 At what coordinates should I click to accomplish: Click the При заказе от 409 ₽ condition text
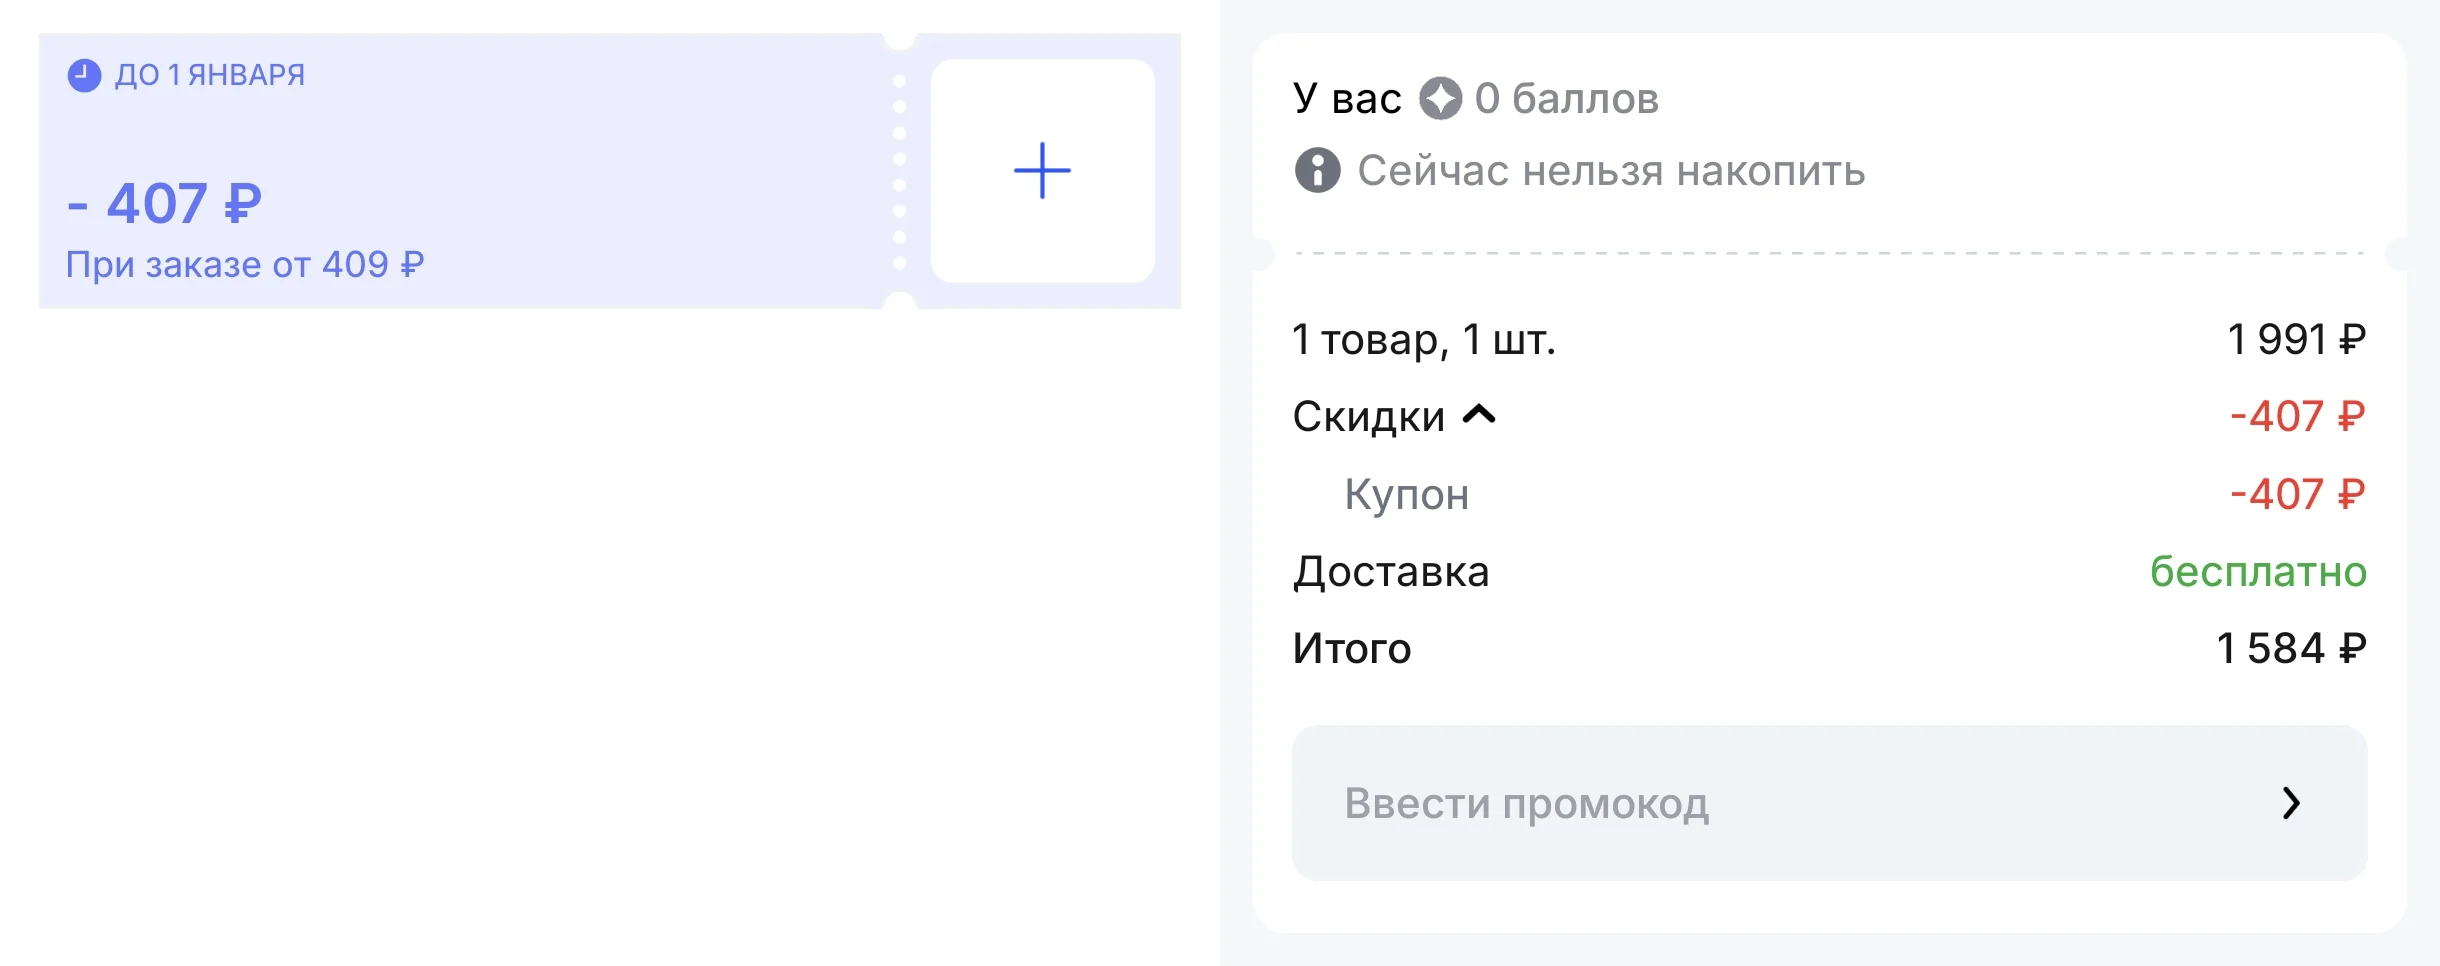245,263
